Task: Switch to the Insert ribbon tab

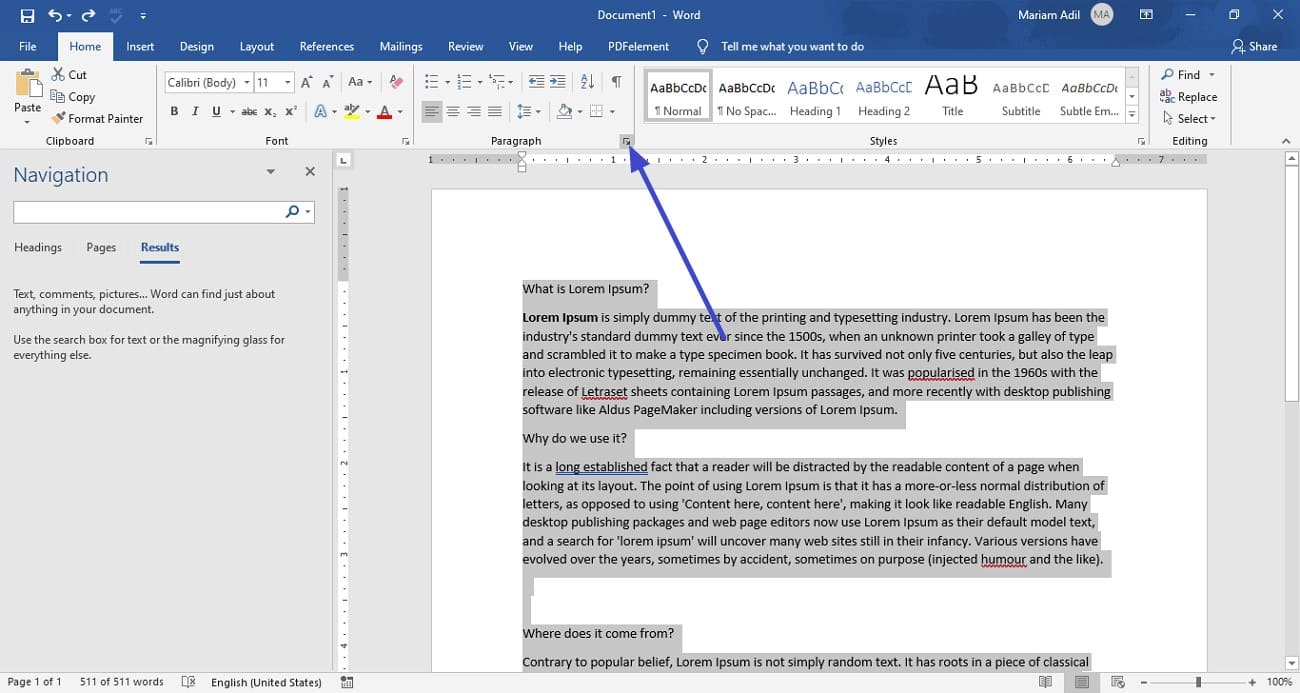Action: (x=140, y=46)
